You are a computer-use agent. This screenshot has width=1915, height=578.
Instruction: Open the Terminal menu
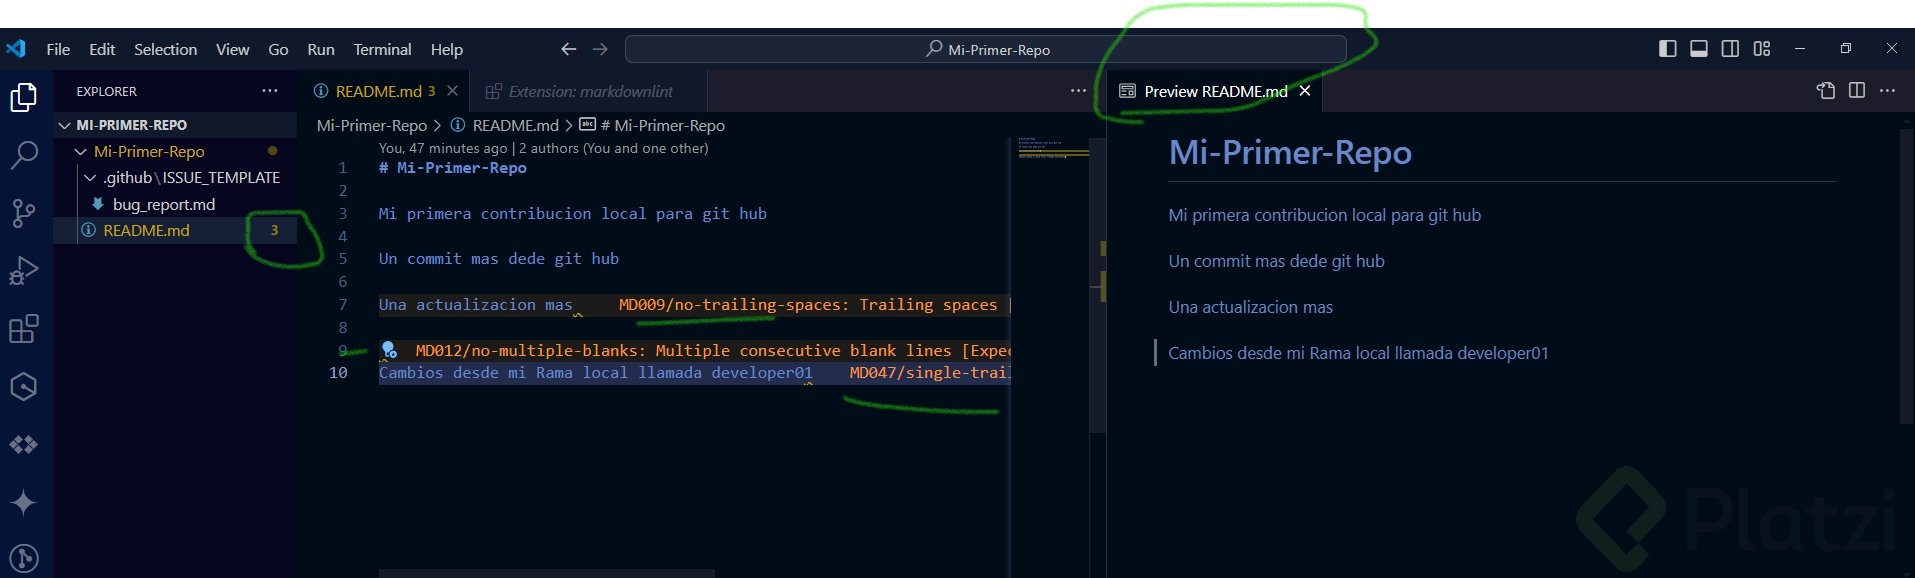[382, 49]
